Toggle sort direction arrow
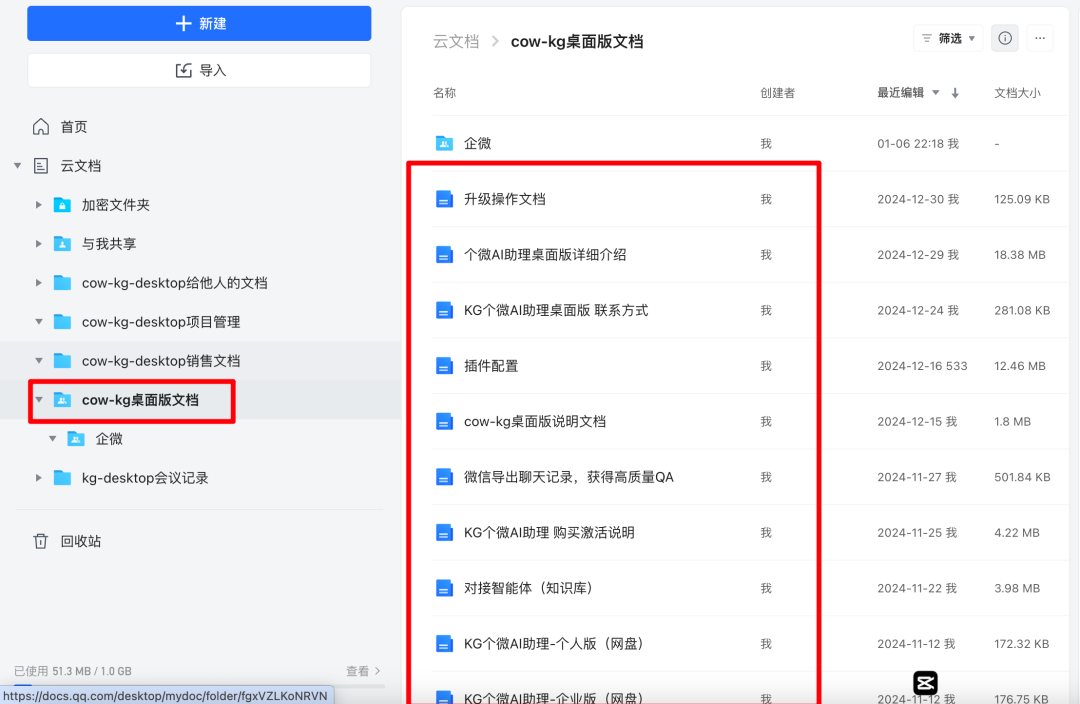 955,93
